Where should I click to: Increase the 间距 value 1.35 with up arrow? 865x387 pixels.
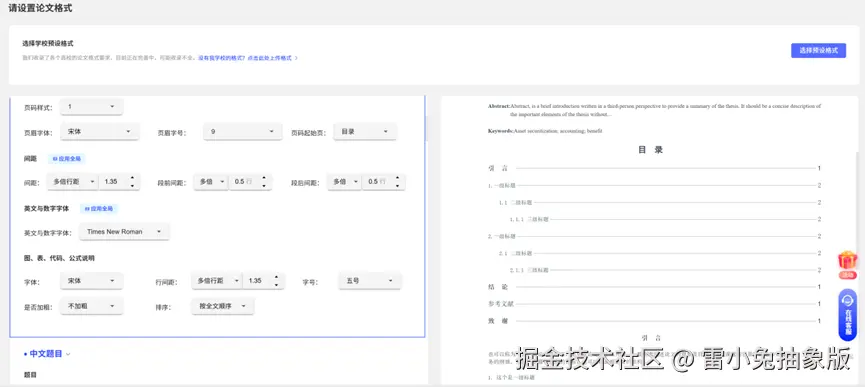(x=132, y=178)
